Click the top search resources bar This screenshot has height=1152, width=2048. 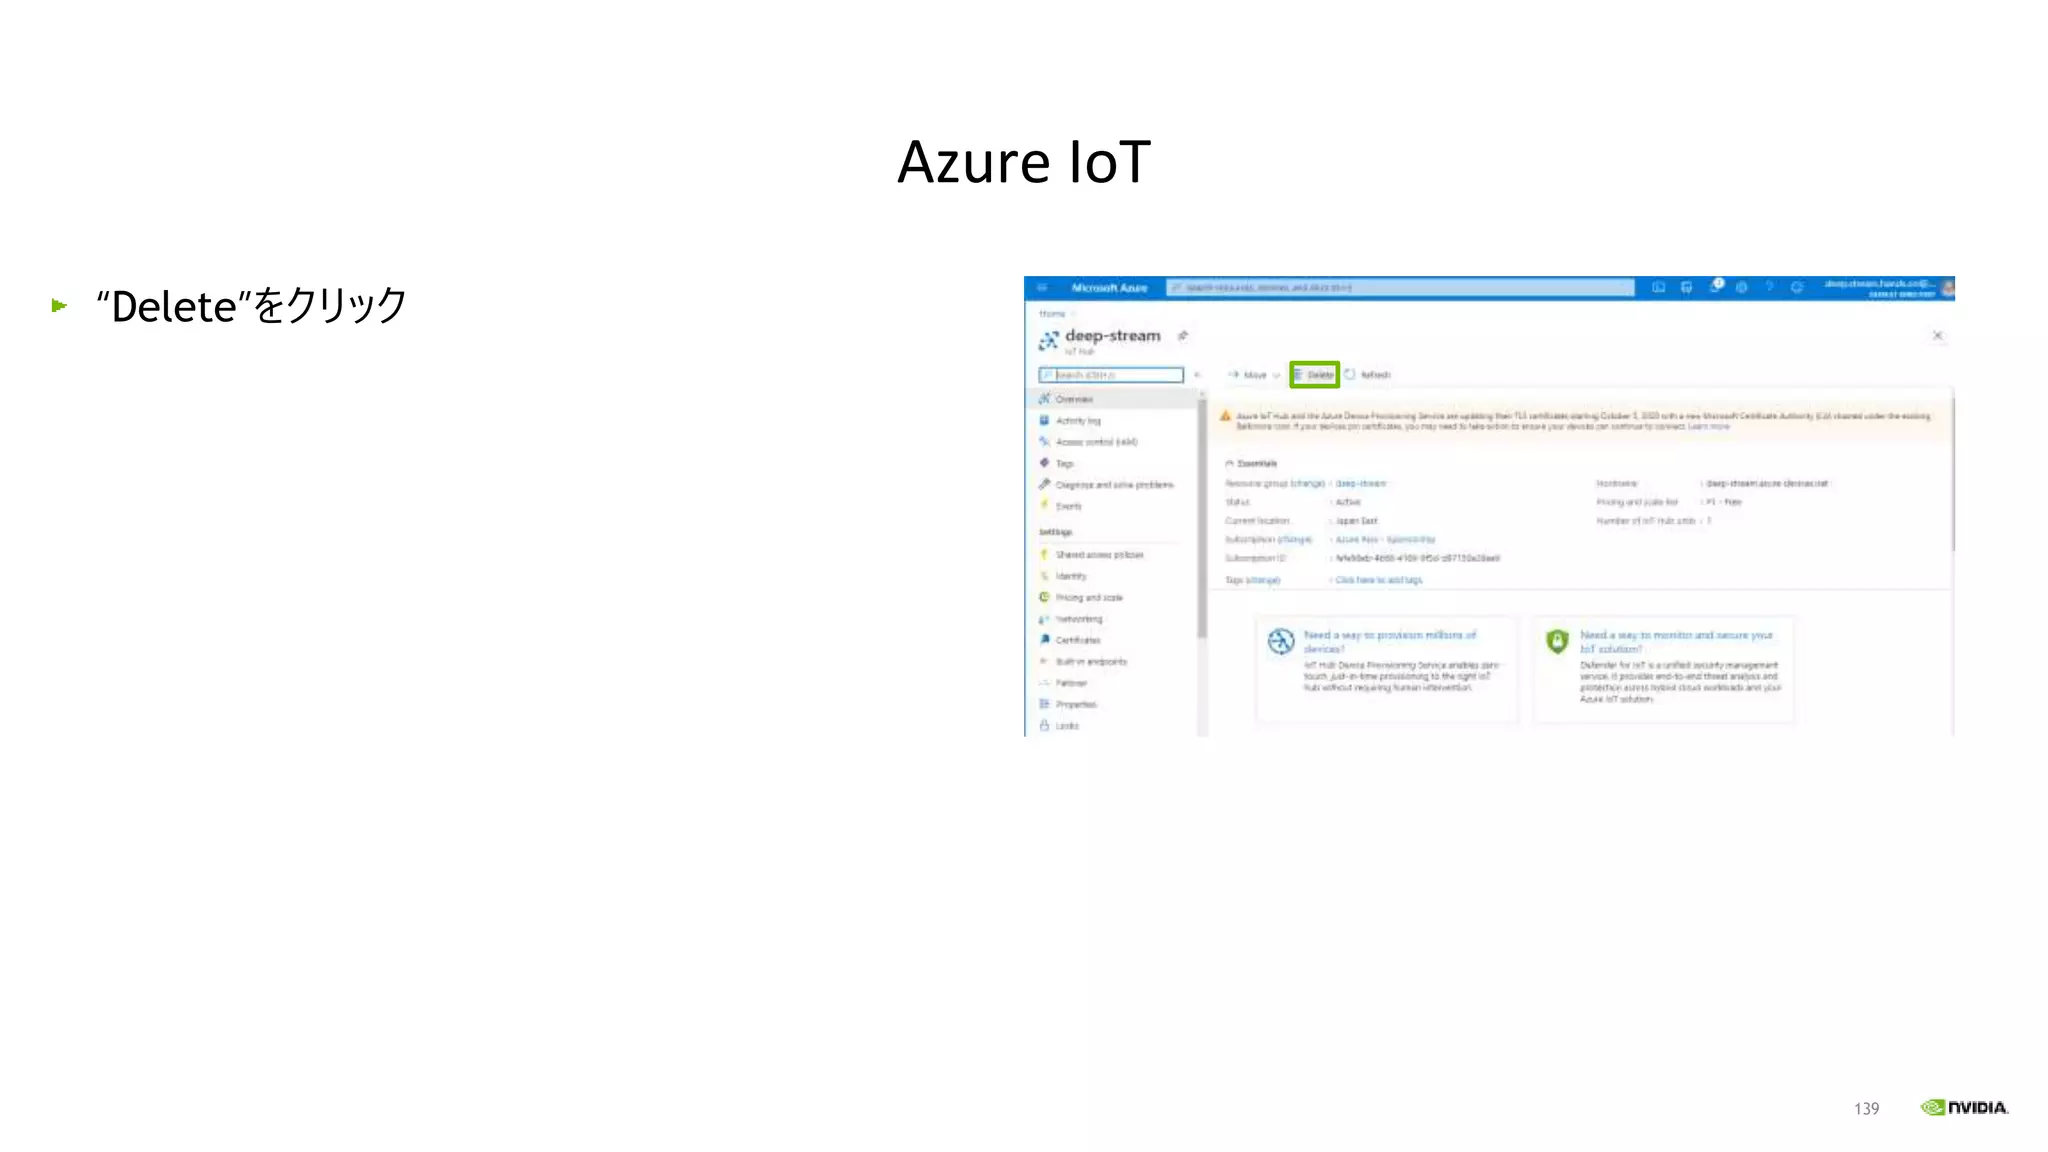coord(1400,288)
